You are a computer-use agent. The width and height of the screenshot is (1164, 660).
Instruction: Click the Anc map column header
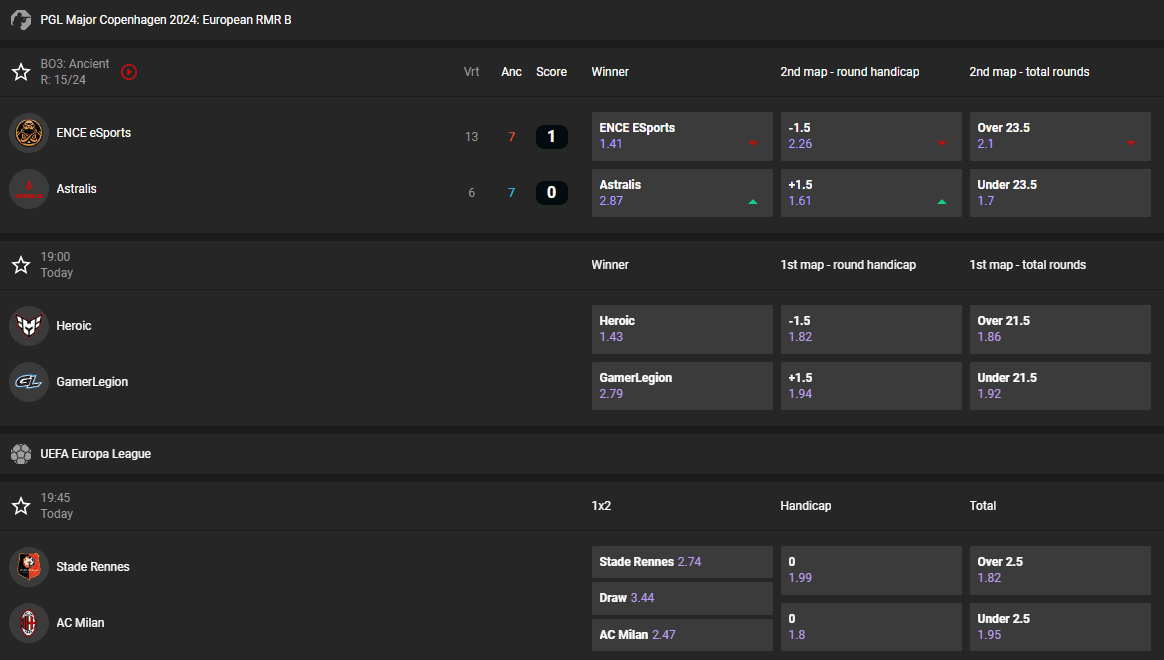tap(511, 72)
